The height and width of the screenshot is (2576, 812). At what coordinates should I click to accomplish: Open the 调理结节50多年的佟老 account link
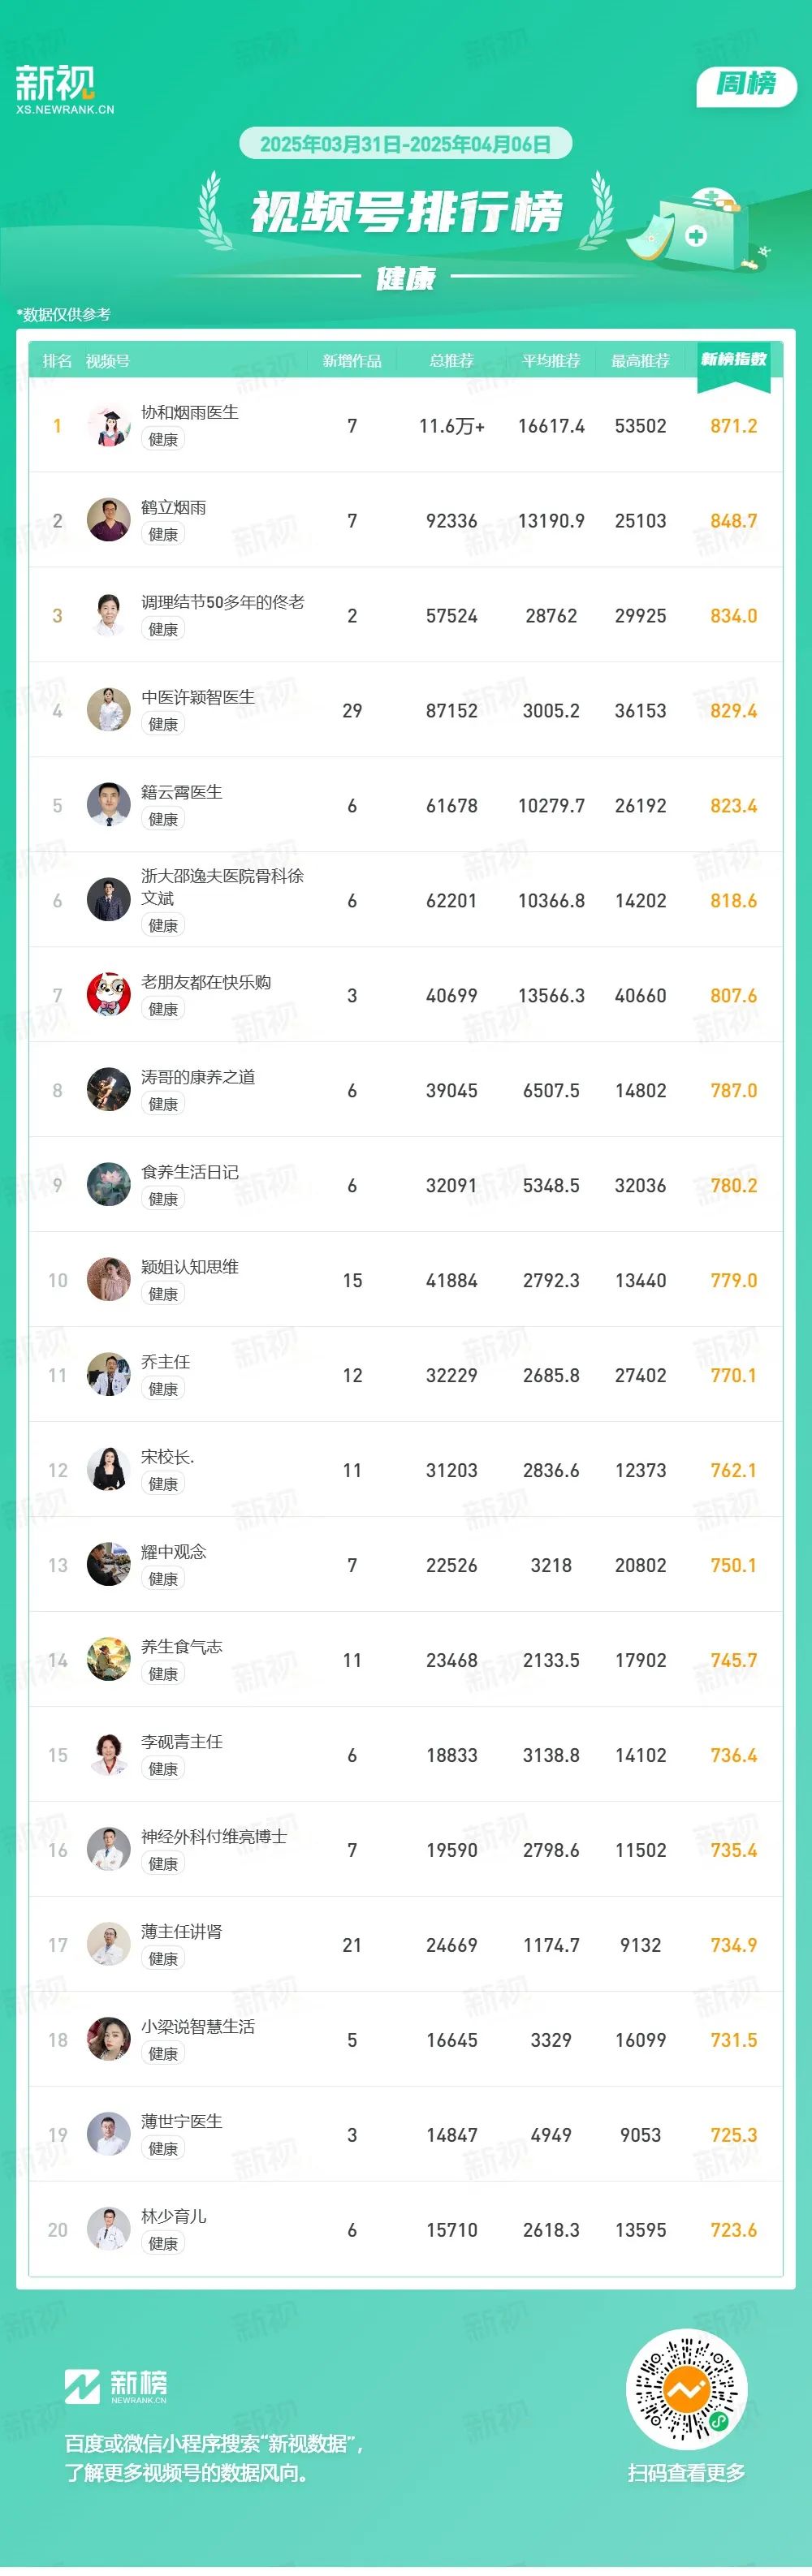223,602
